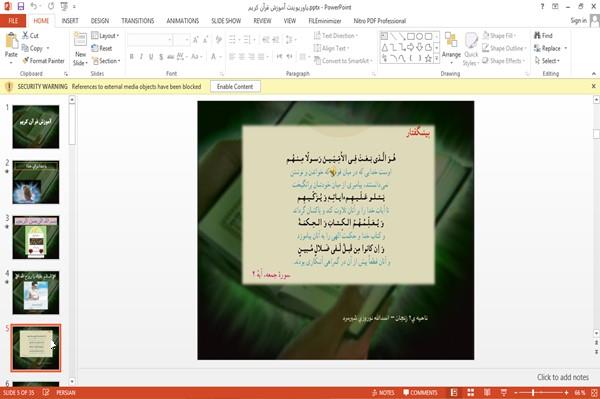Open the Align Text dropdown
The height and width of the screenshot is (399, 600).
331,48
